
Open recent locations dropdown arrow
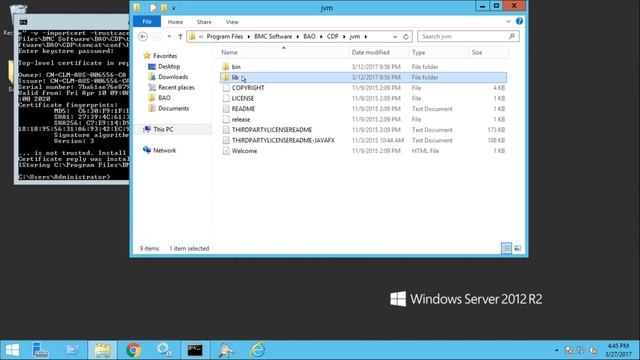tap(169, 37)
